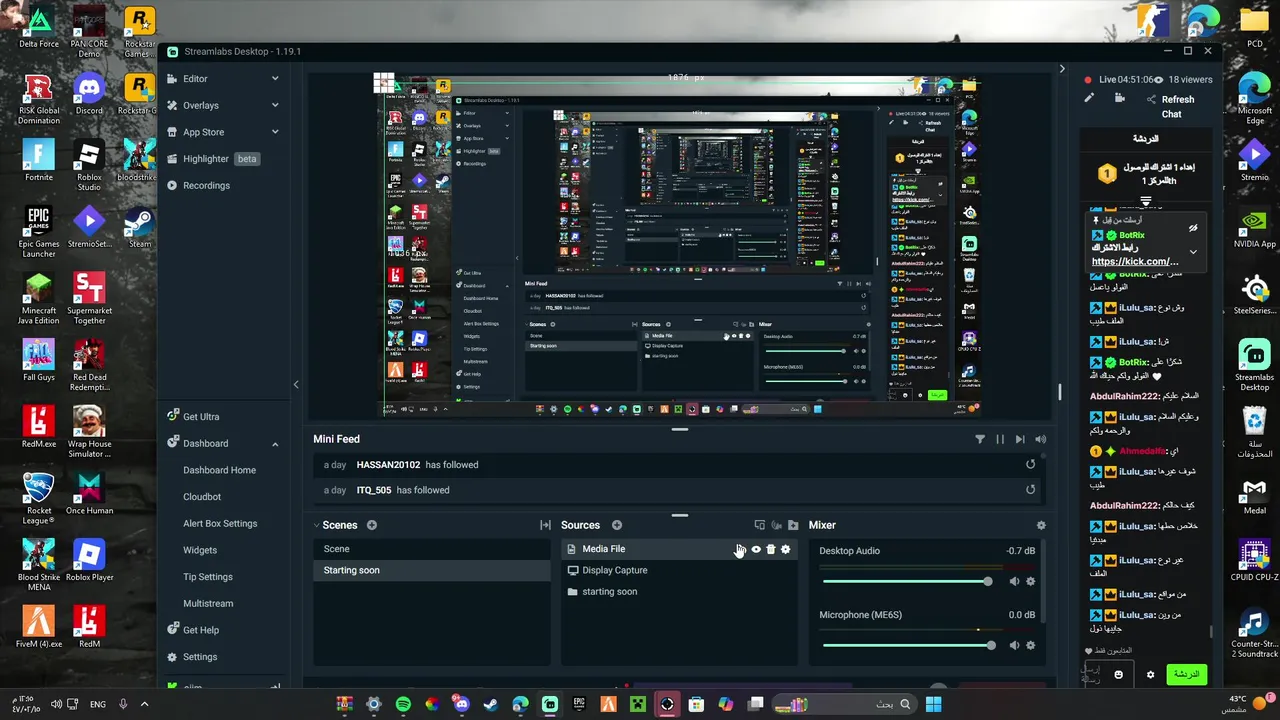Viewport: 1280px width, 720px height.
Task: Hide Media File source using eye icon
Action: pos(756,549)
